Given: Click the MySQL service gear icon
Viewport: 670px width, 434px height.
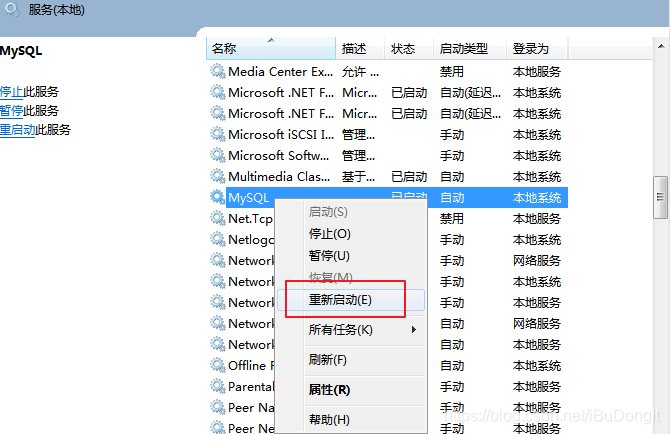Looking at the screenshot, I should 217,197.
